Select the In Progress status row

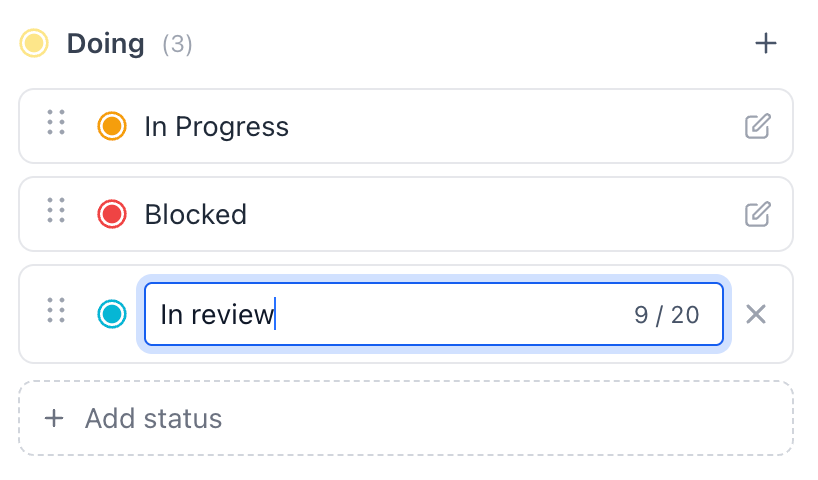point(406,126)
